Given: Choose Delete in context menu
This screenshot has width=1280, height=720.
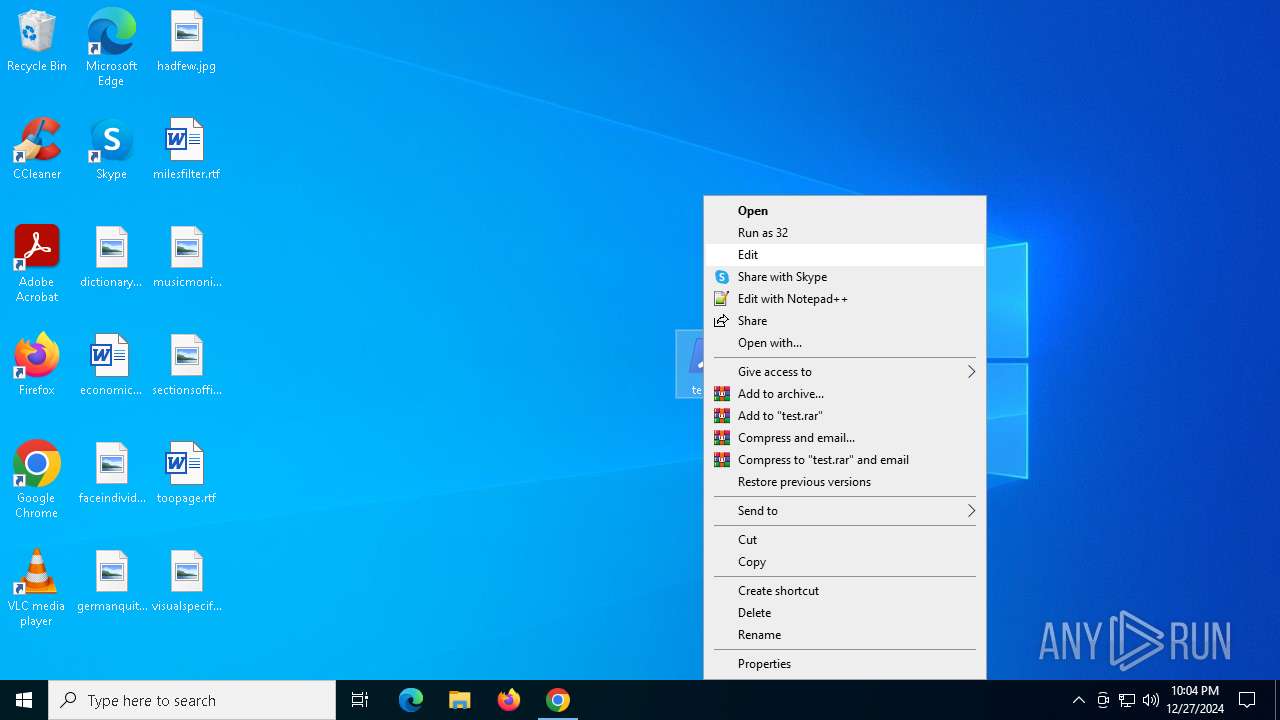Looking at the screenshot, I should pyautogui.click(x=845, y=613).
